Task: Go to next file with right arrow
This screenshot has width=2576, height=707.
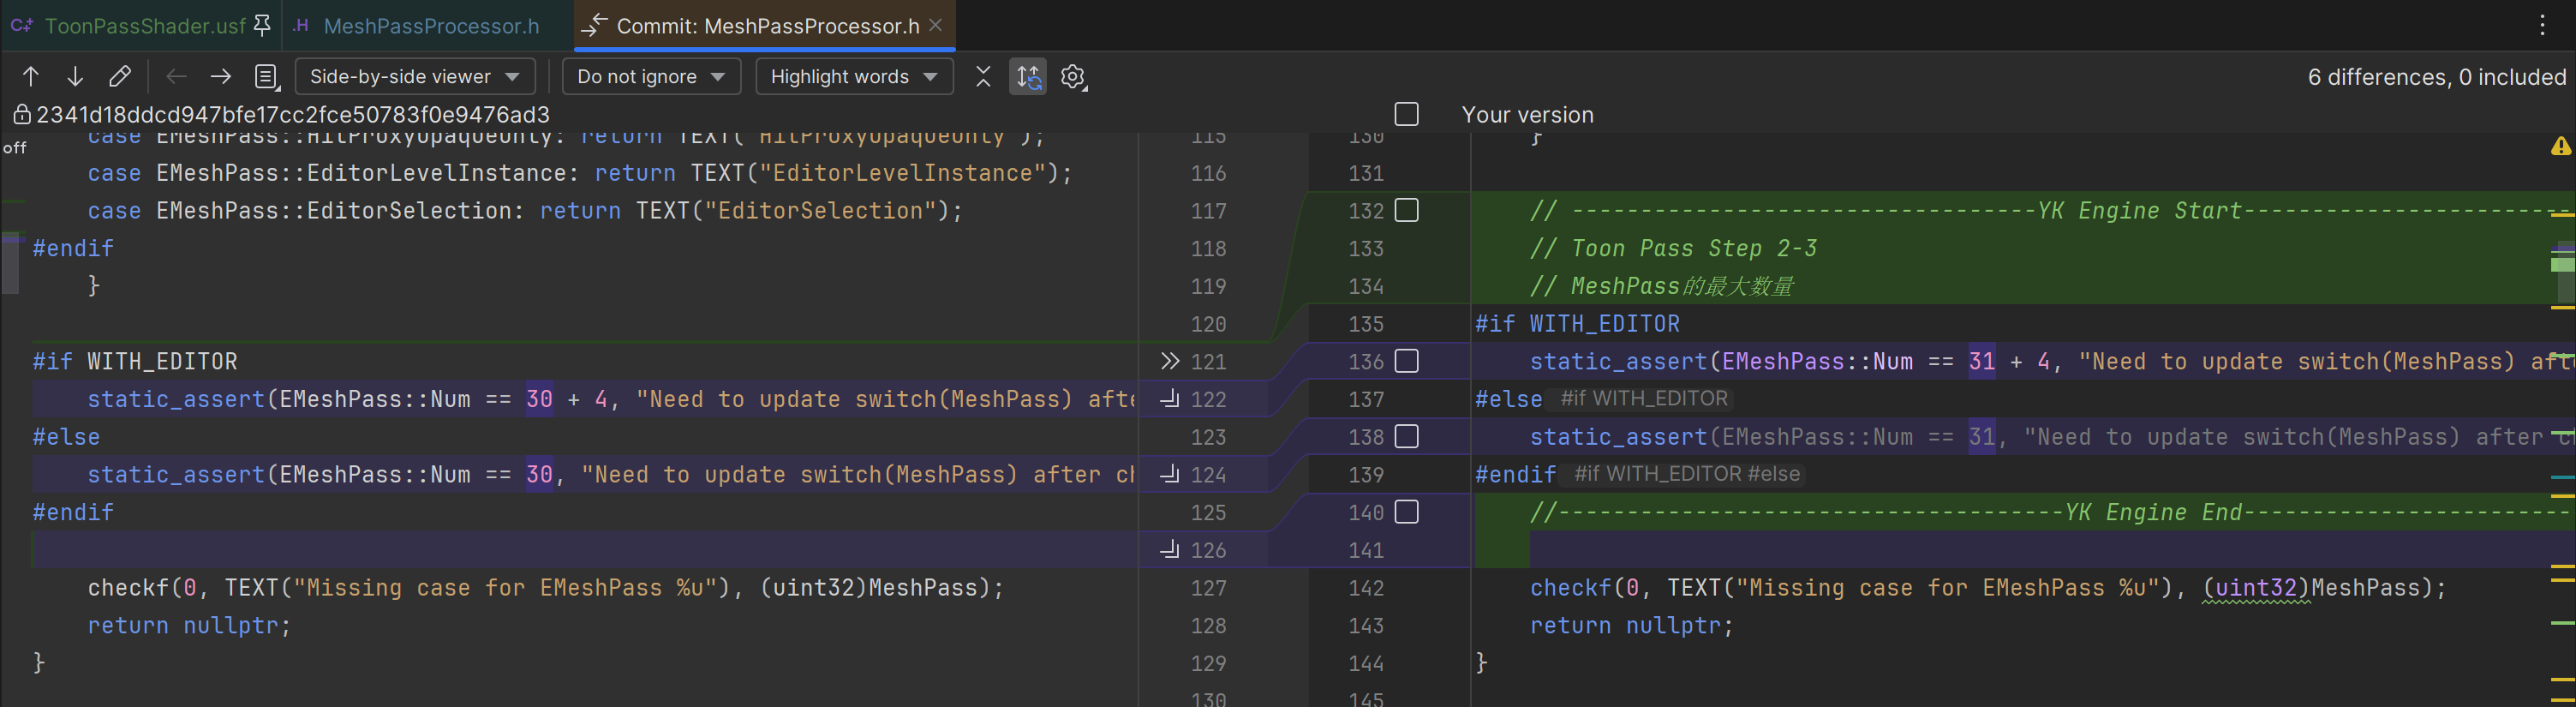Action: (221, 77)
